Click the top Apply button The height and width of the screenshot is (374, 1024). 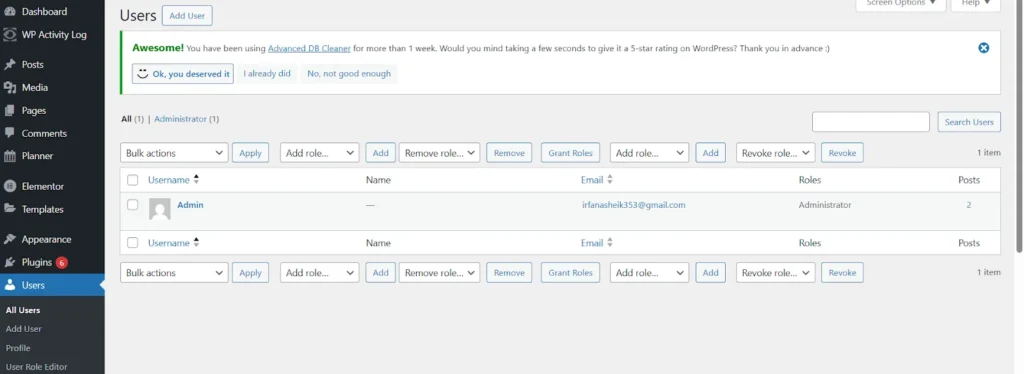(x=250, y=153)
